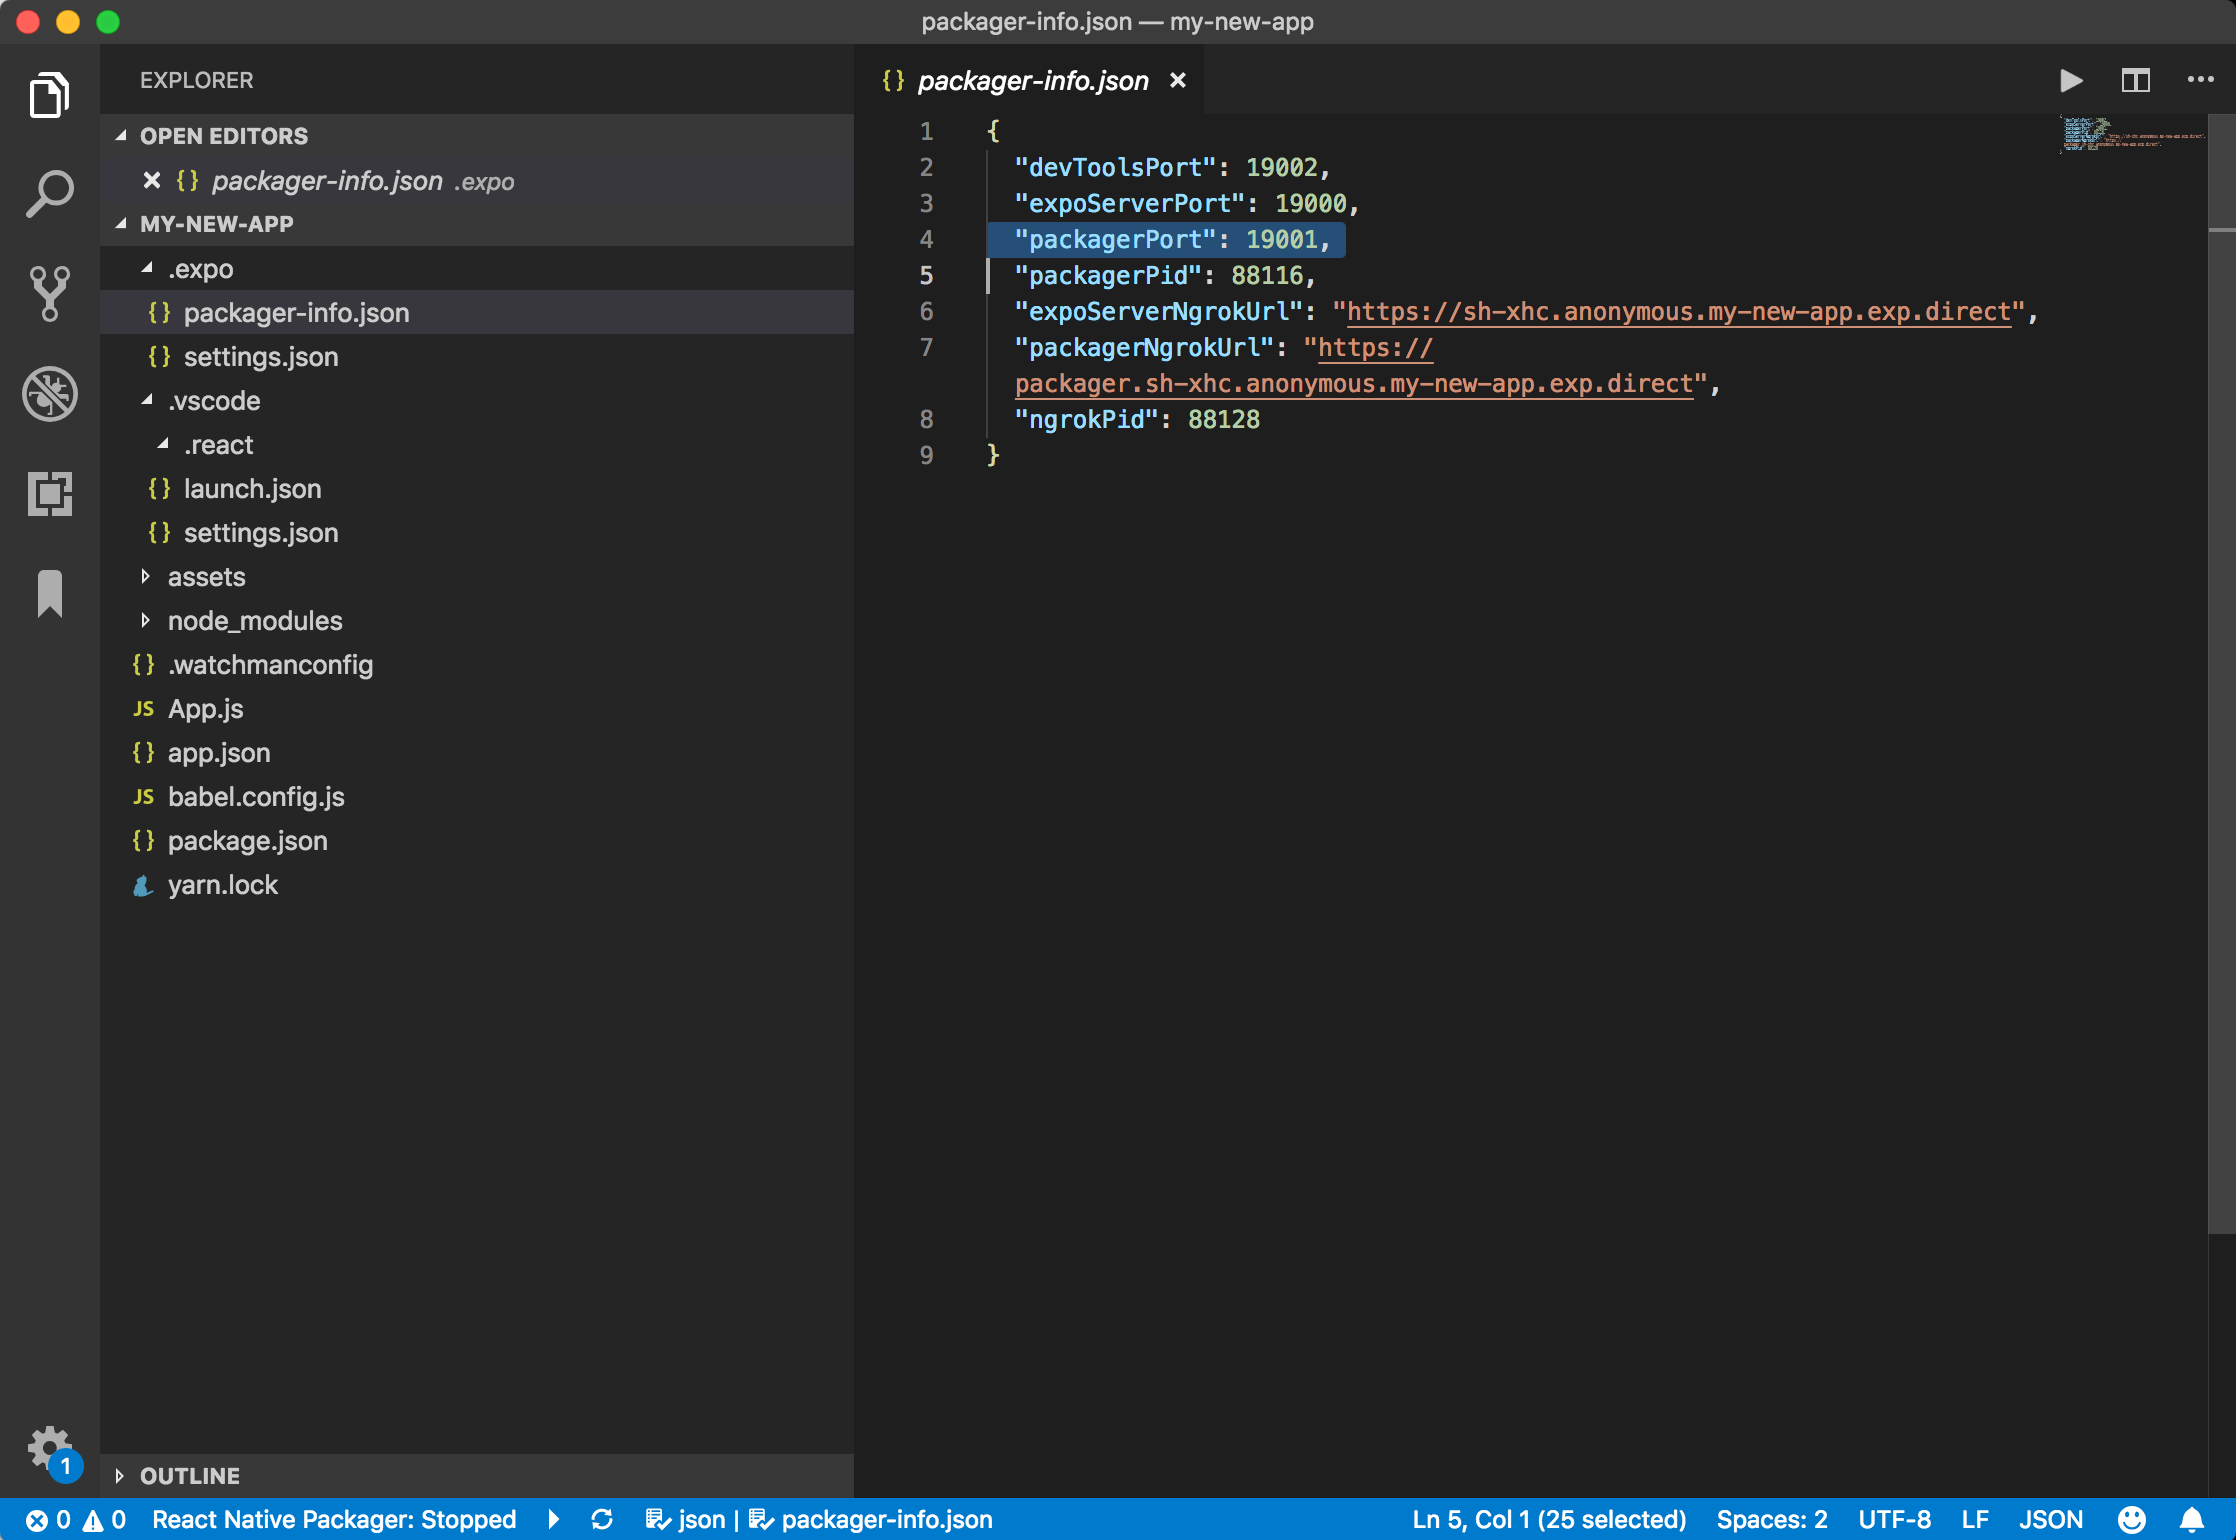Select the Explorer files icon
Screen dimensions: 2236x1540
pos(49,94)
